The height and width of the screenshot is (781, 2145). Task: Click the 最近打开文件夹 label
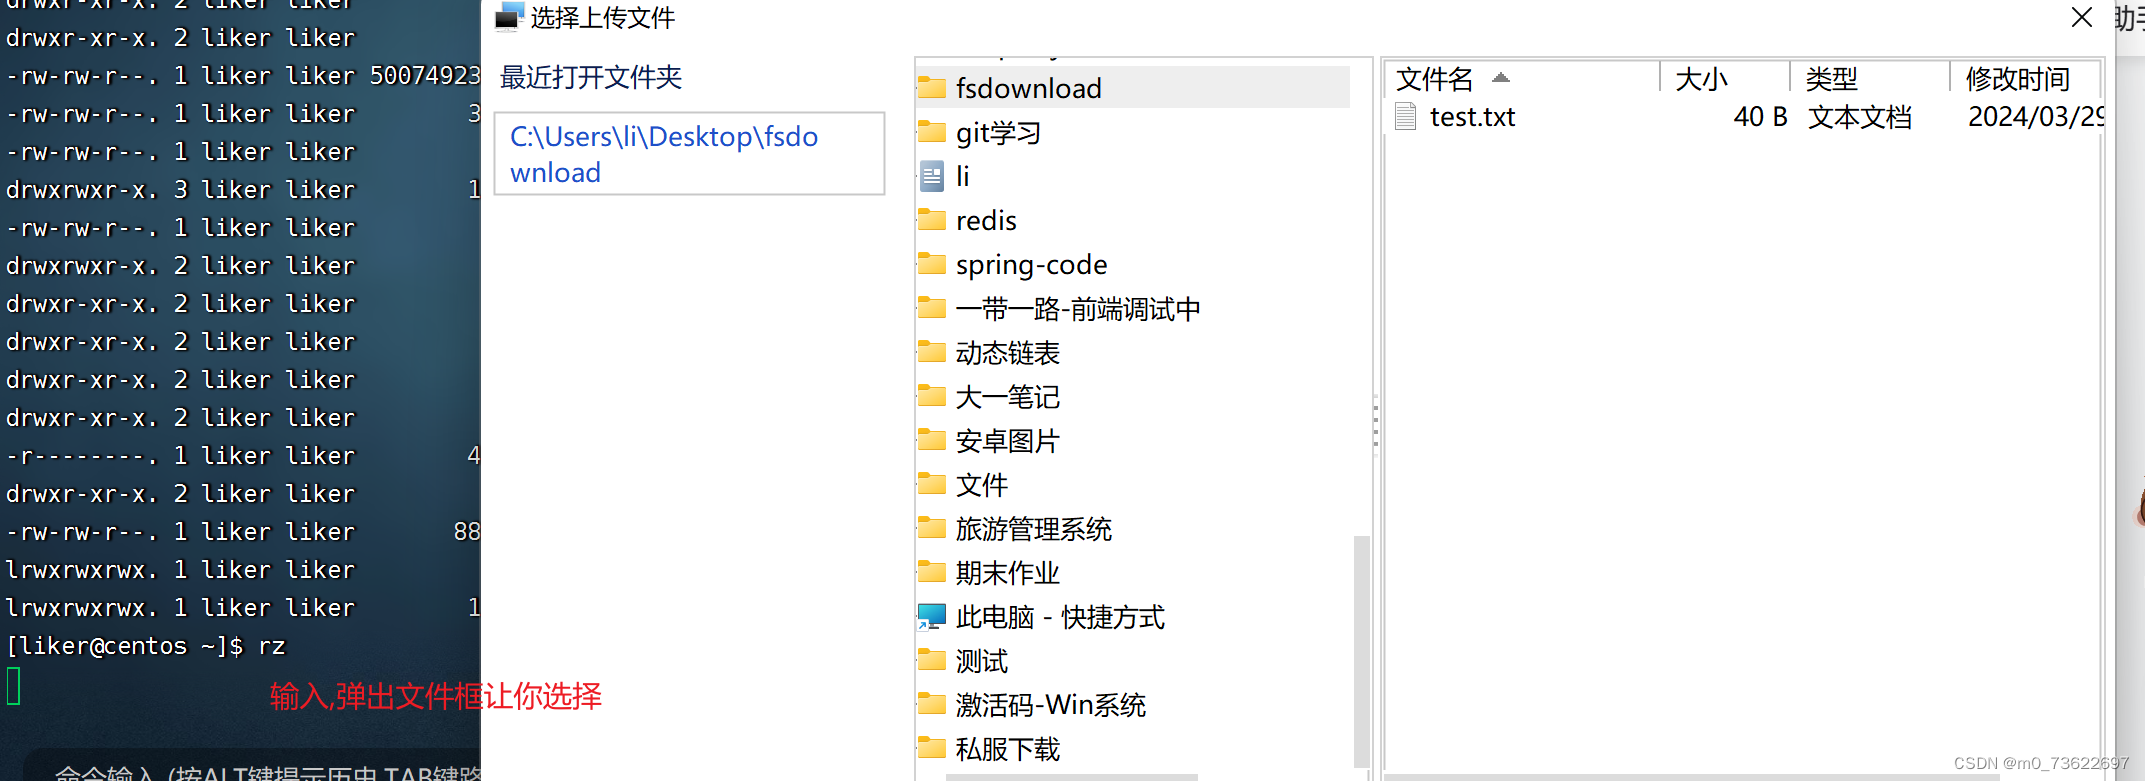[x=591, y=77]
